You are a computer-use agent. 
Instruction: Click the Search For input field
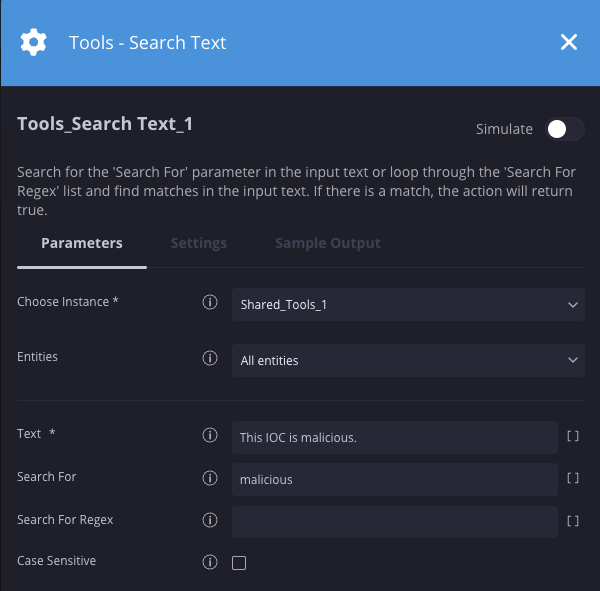(394, 479)
